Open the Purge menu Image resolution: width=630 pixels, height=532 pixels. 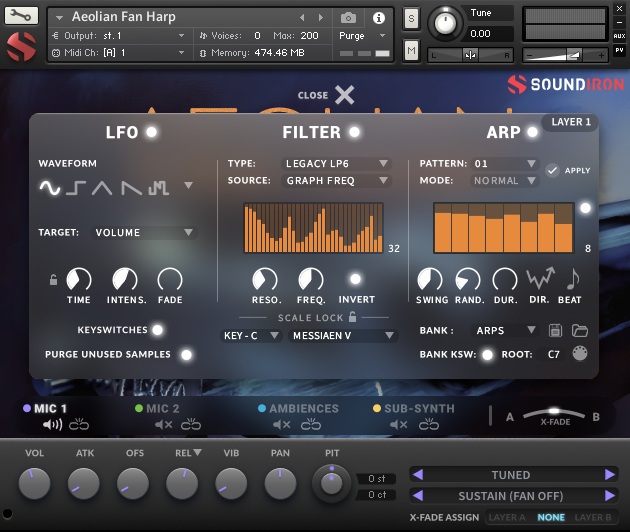362,36
